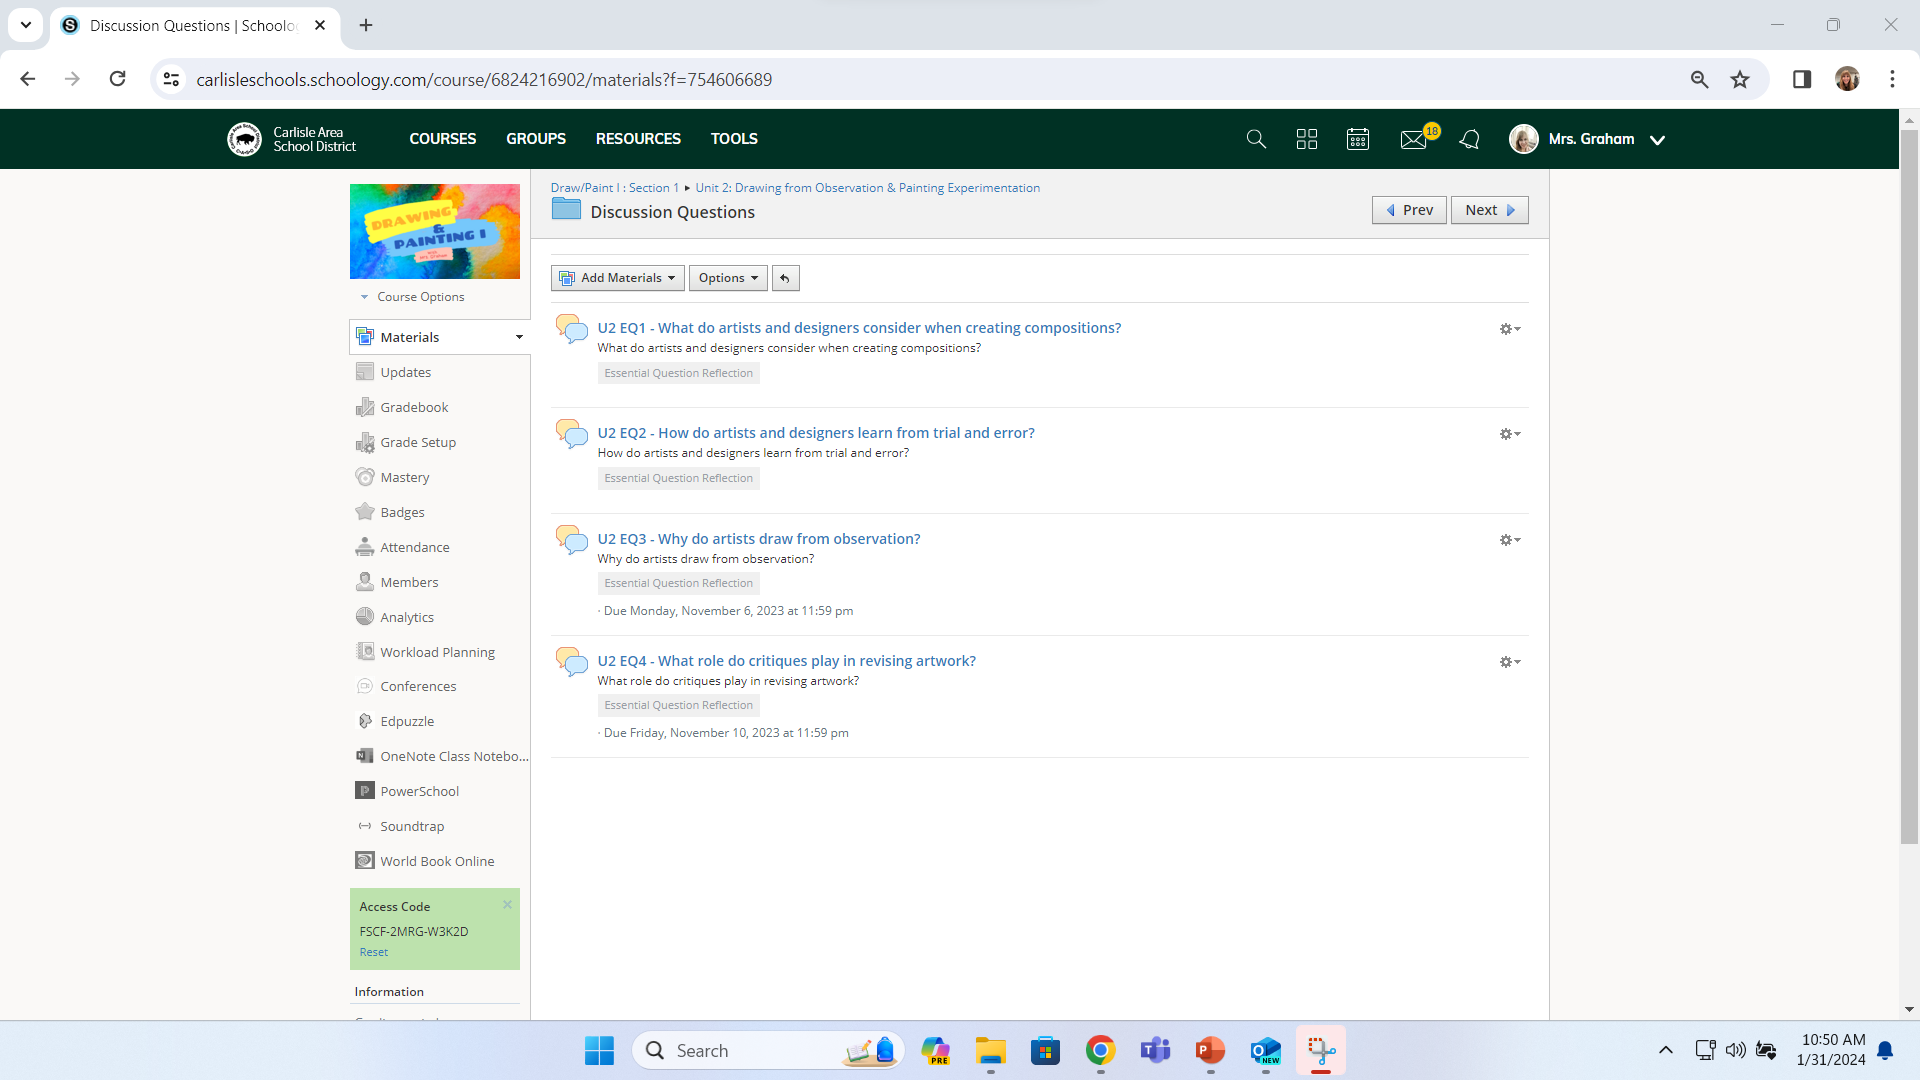Viewport: 1920px width, 1080px height.
Task: Open Mastery in the sidebar
Action: coord(404,477)
